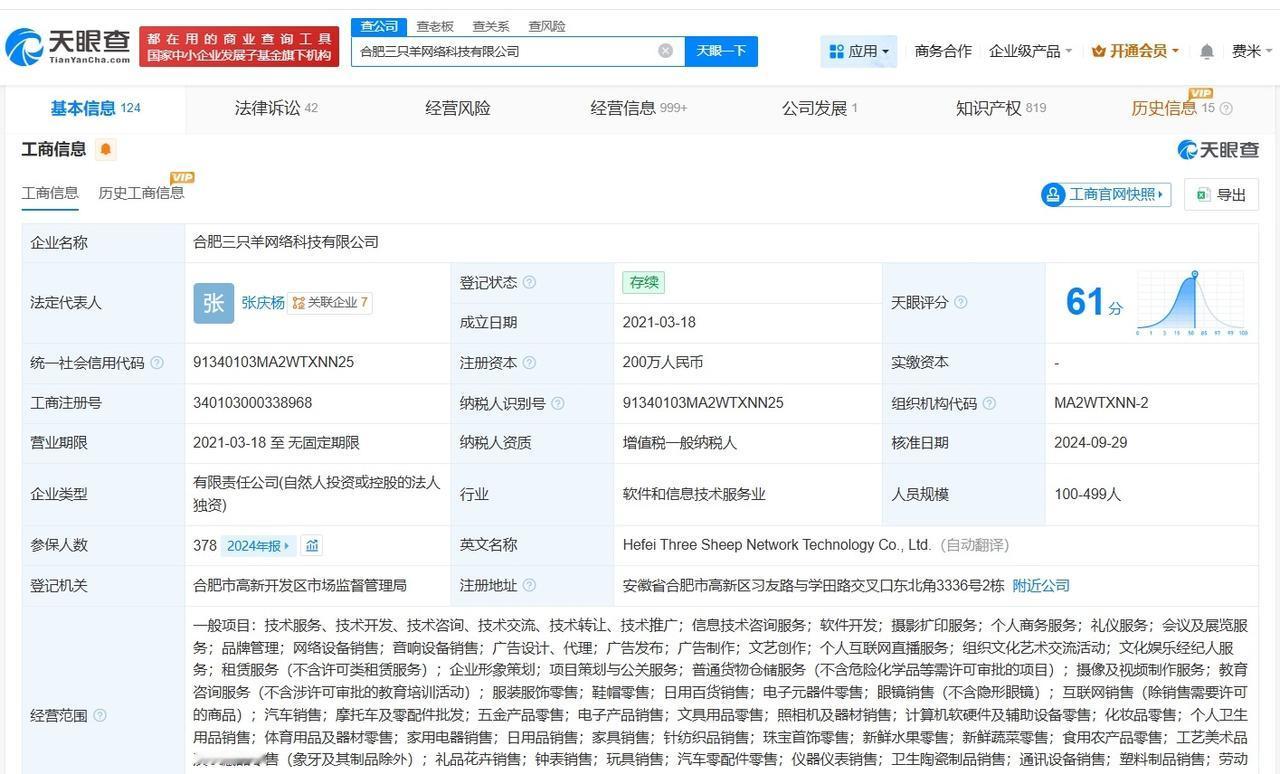This screenshot has width=1280, height=774.
Task: Click the help icon beside 纳税人识别号
Action: click(558, 403)
